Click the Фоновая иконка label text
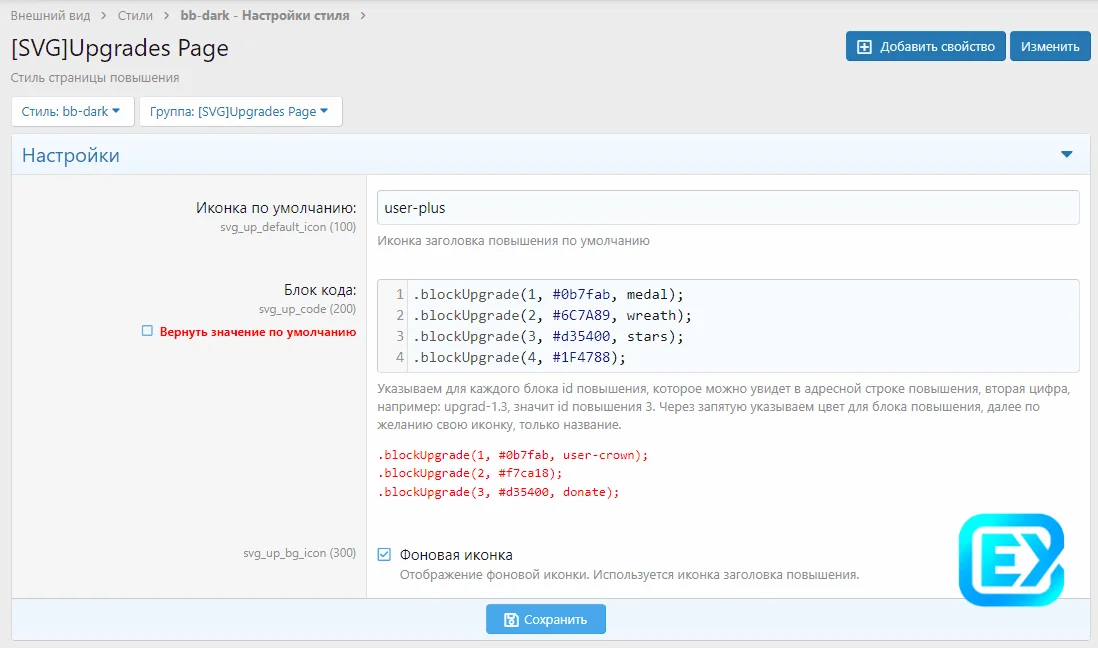 pyautogui.click(x=456, y=555)
